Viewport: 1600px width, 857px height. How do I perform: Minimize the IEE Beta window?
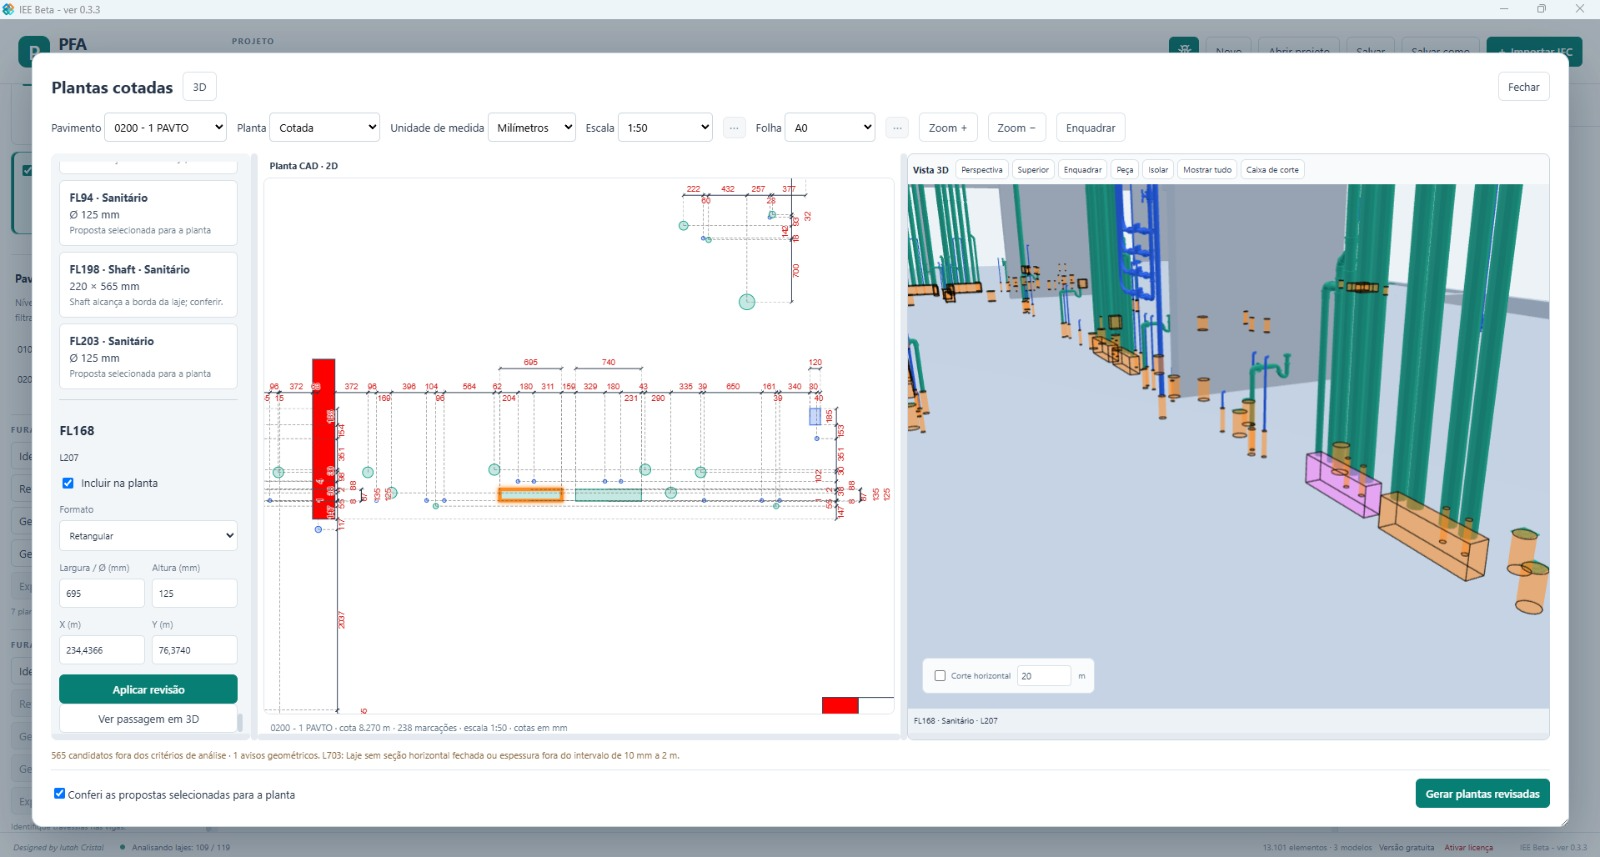(1503, 9)
